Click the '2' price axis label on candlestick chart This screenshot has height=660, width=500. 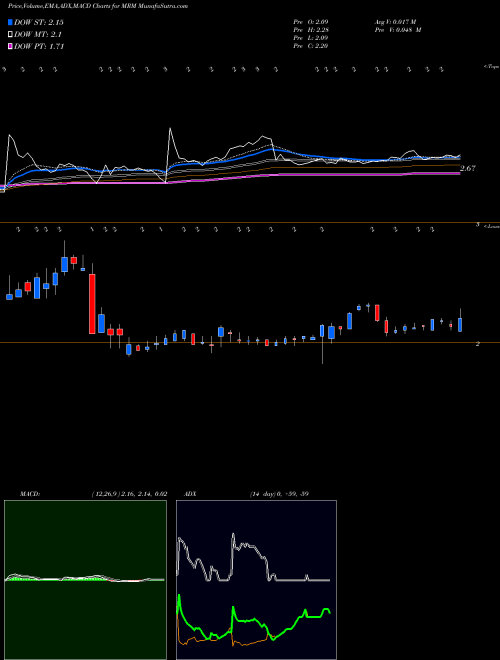point(478,344)
